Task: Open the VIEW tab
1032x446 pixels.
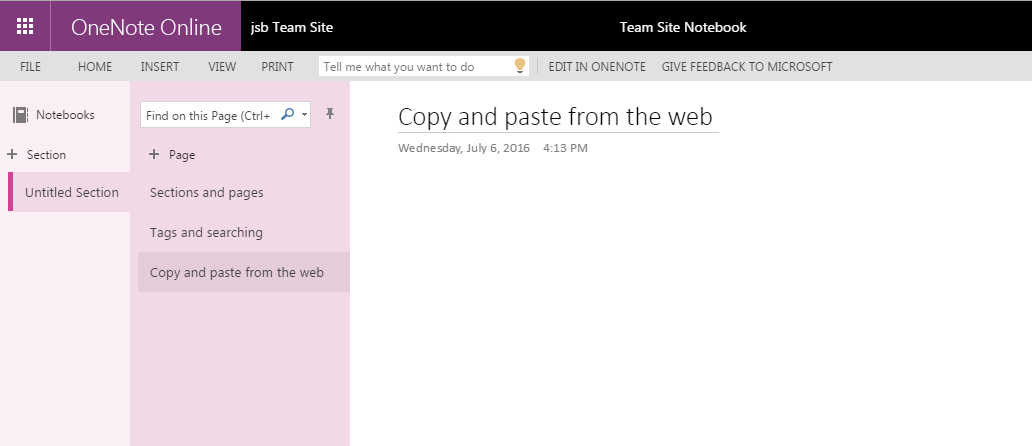Action: click(x=222, y=66)
